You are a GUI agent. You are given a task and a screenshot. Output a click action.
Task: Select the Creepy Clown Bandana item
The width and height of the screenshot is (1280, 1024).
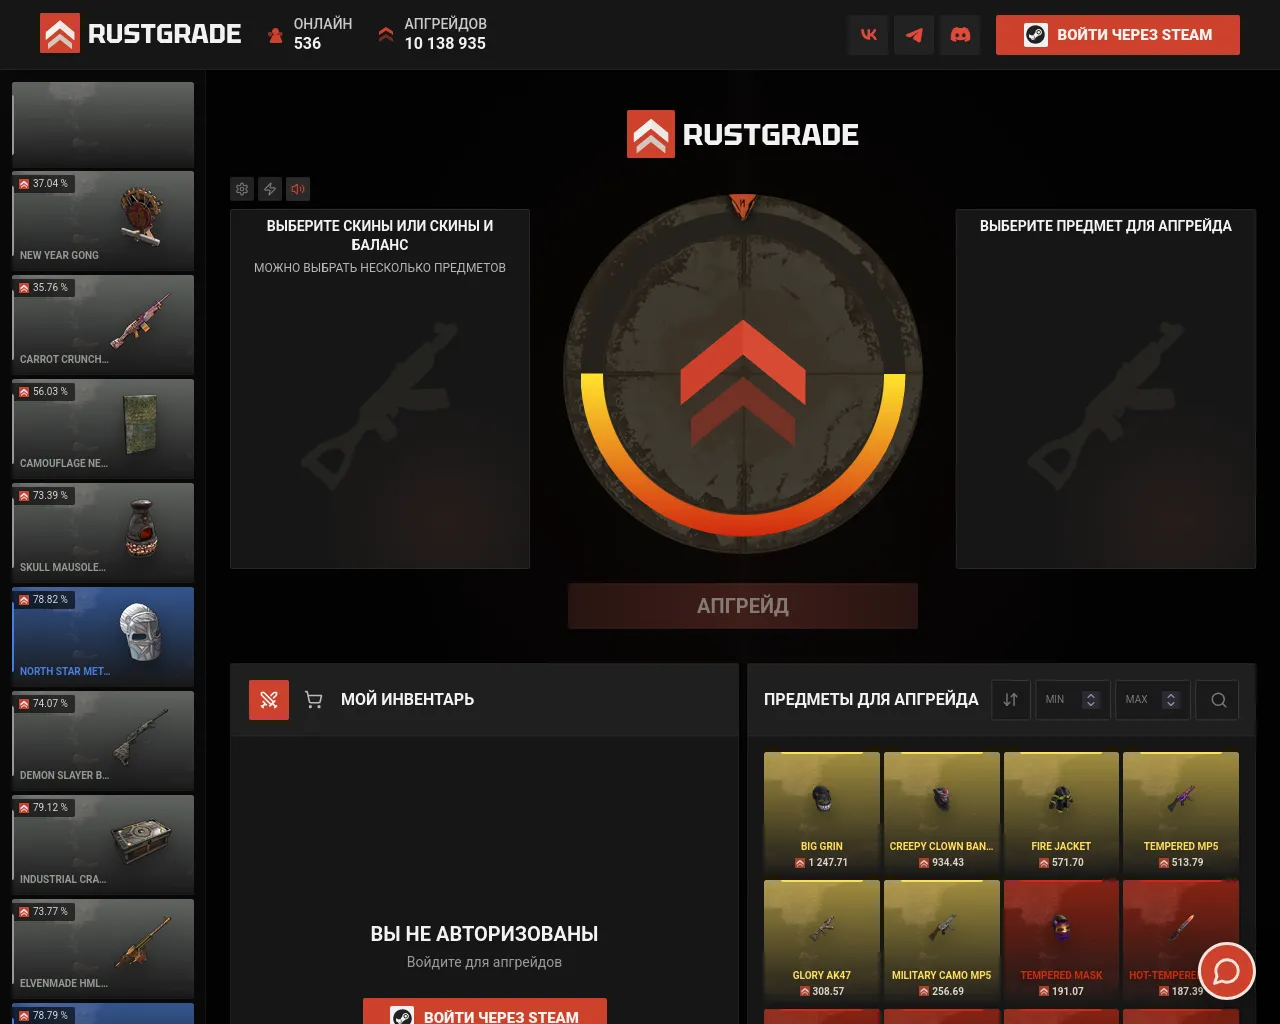(942, 812)
